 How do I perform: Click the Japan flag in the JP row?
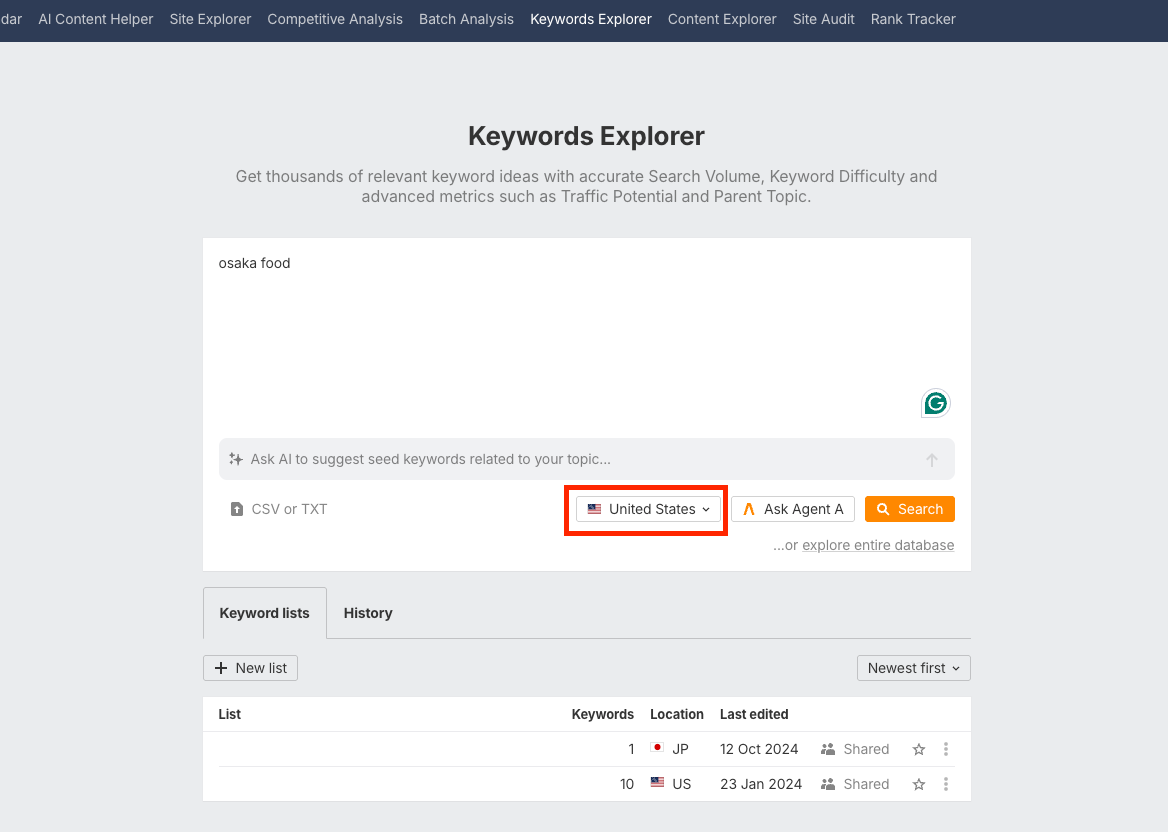pyautogui.click(x=657, y=748)
